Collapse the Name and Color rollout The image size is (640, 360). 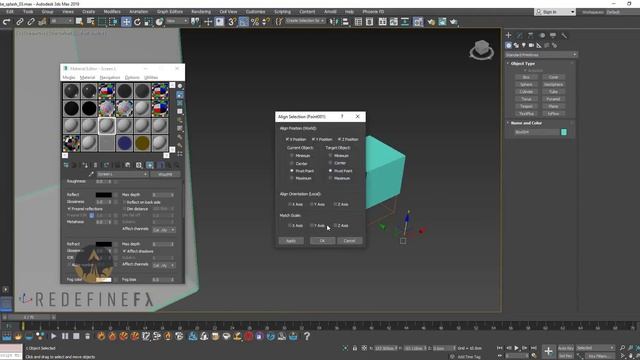point(526,123)
